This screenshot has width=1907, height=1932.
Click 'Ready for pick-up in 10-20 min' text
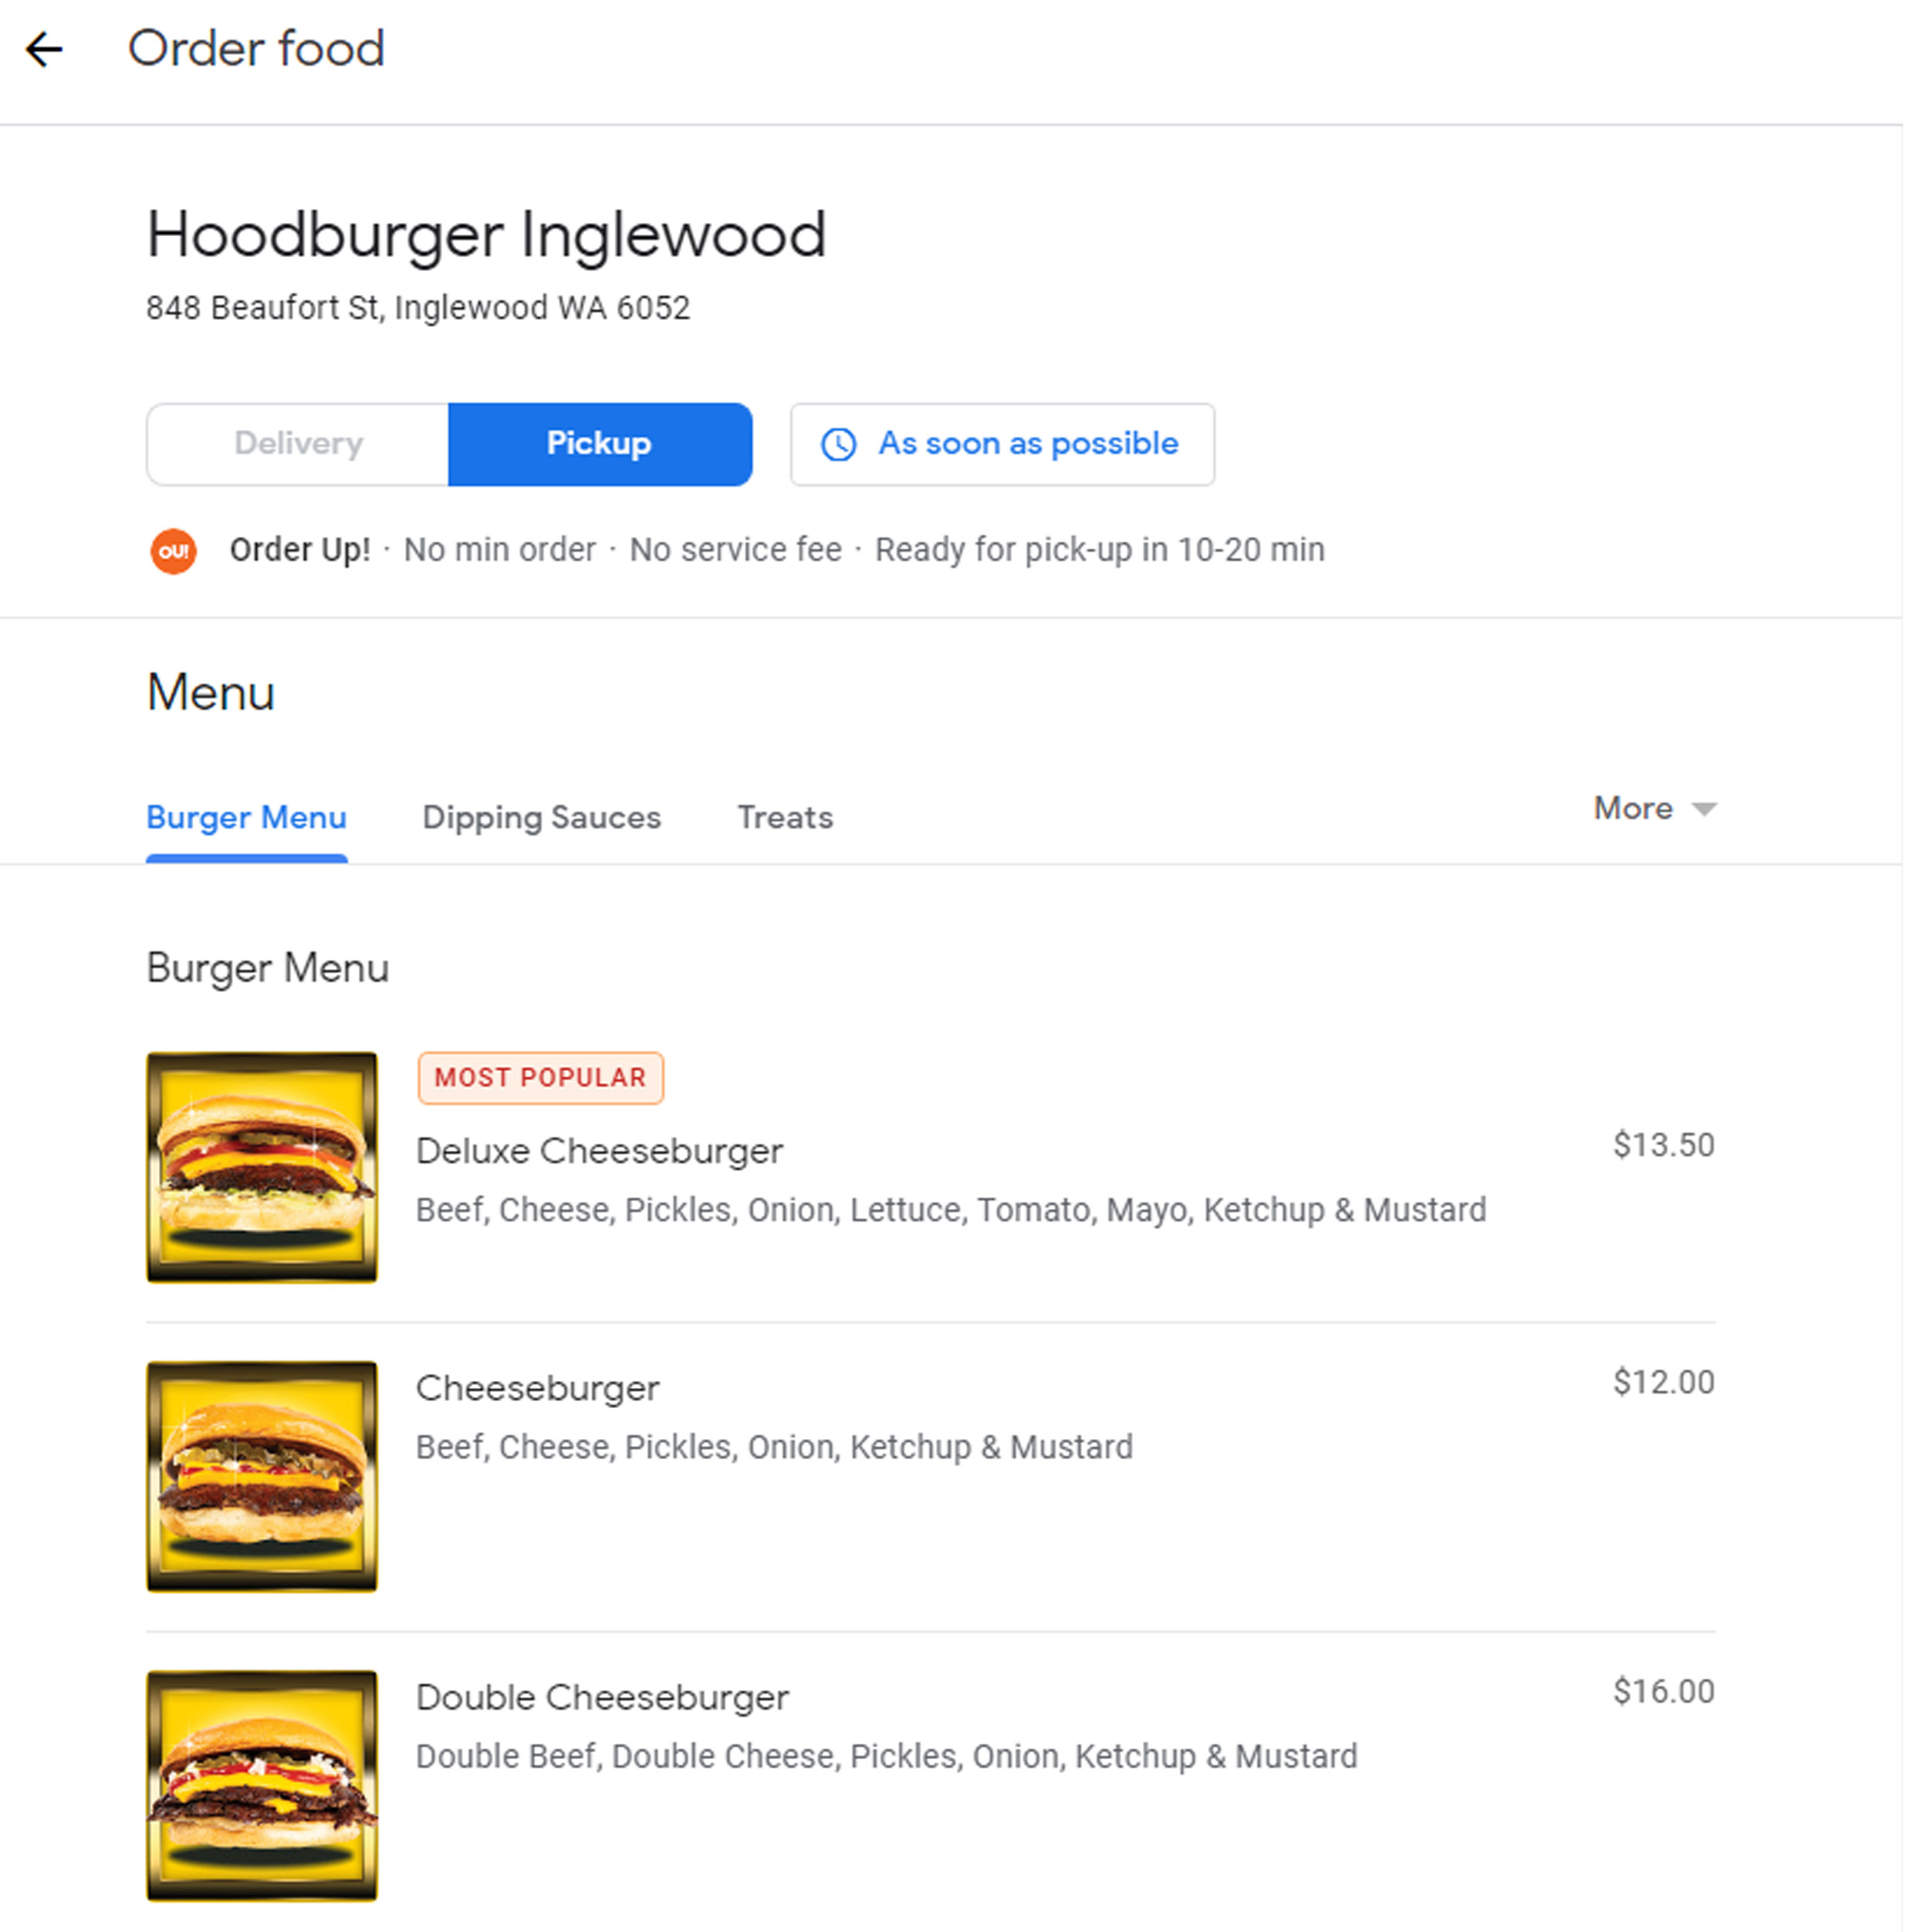[1099, 550]
